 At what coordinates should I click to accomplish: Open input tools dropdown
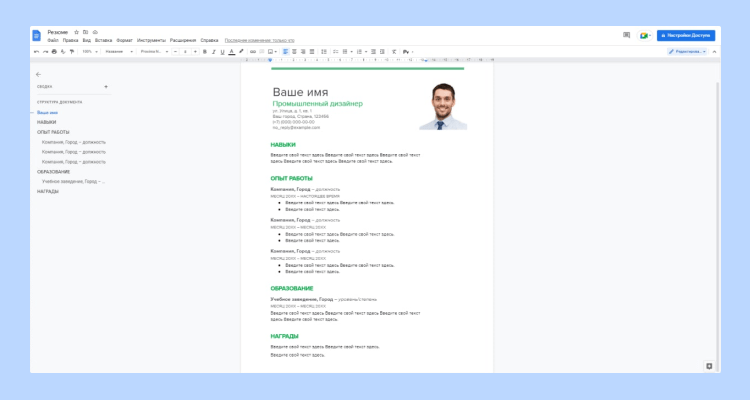[408, 52]
